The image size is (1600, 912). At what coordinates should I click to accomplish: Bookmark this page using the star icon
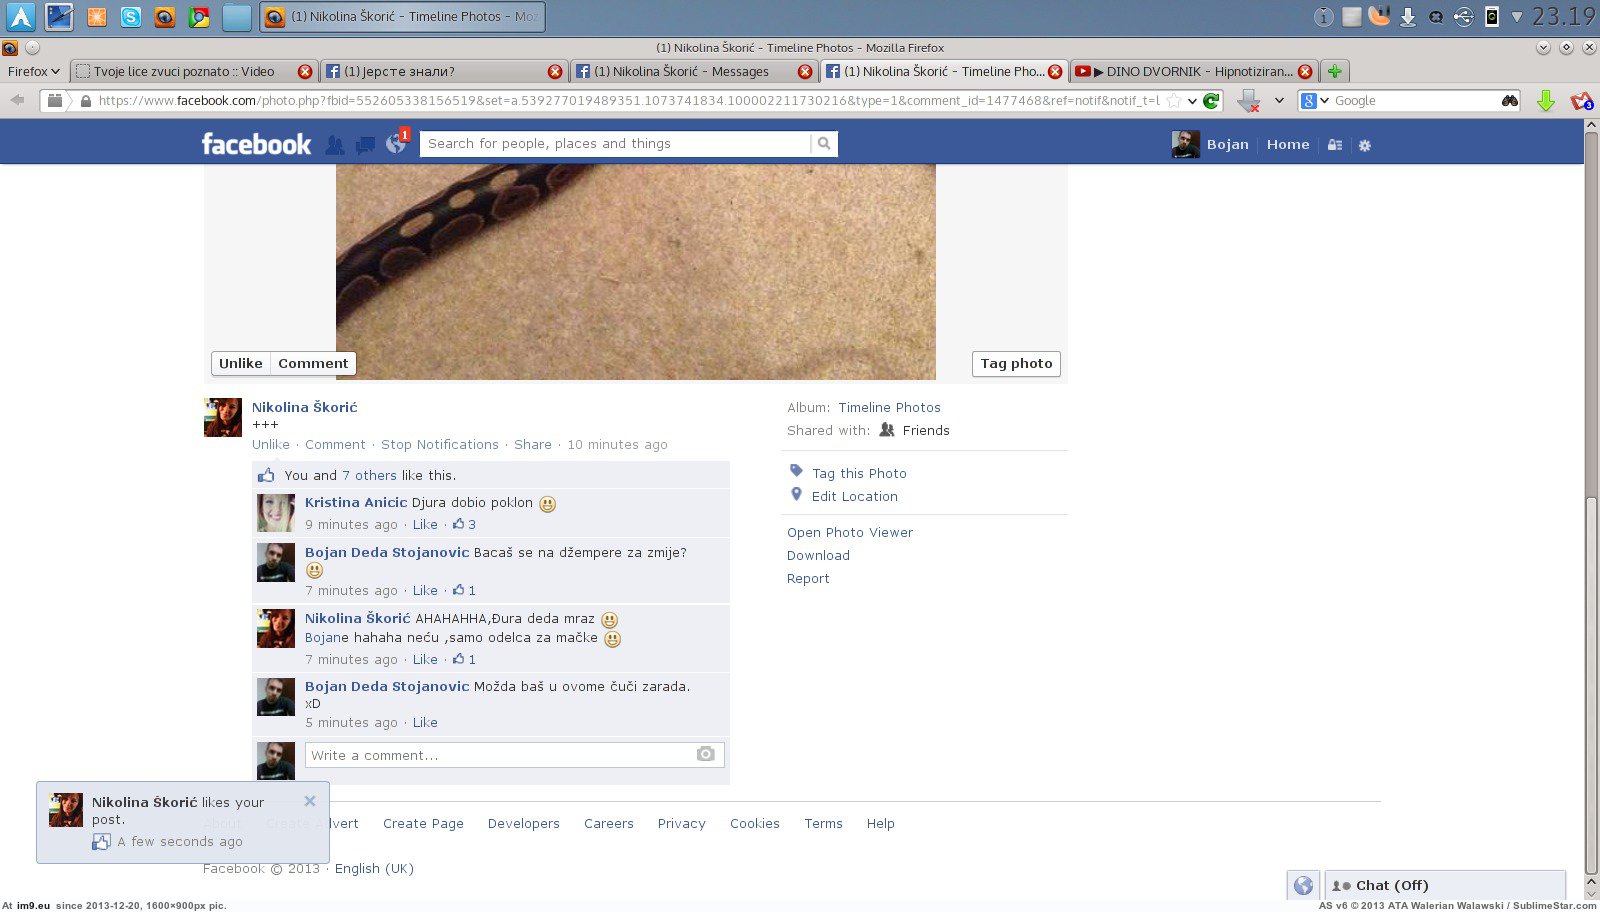click(1174, 101)
